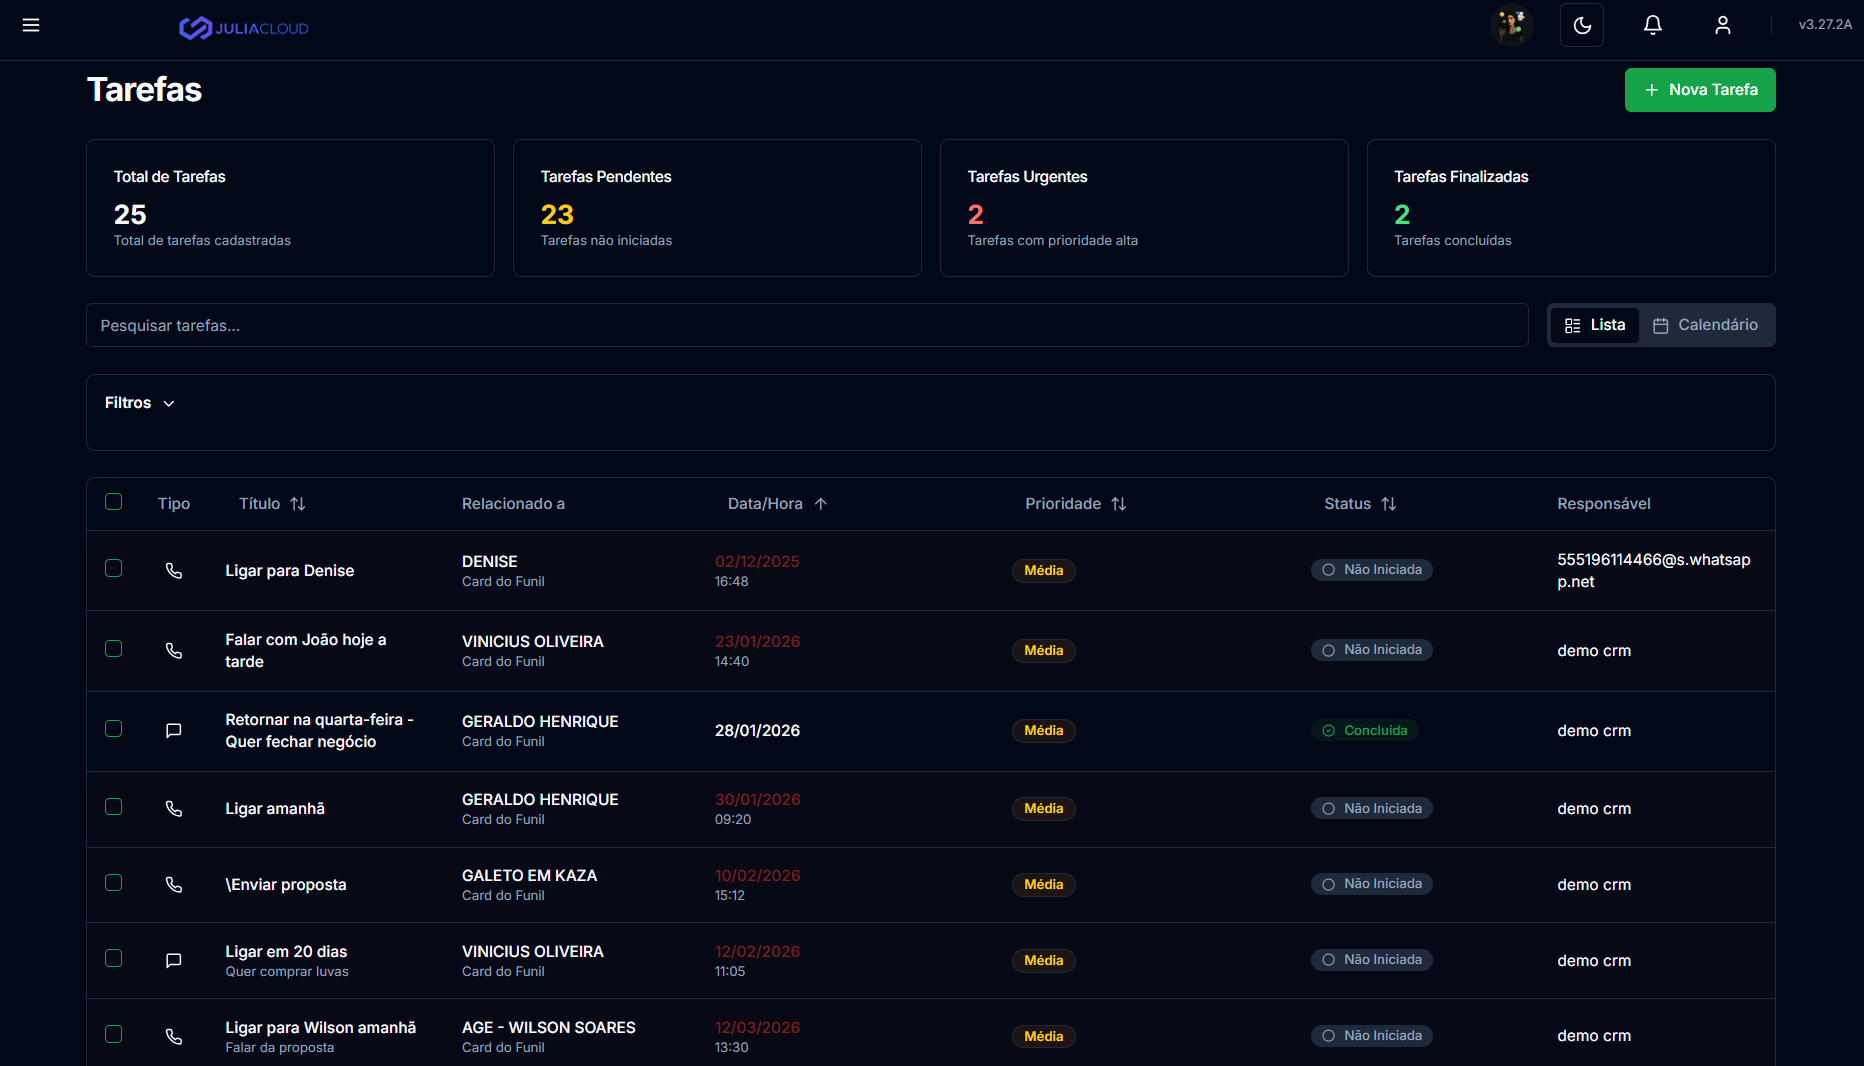Click message icon for Ligar em 20 dias

coord(174,961)
